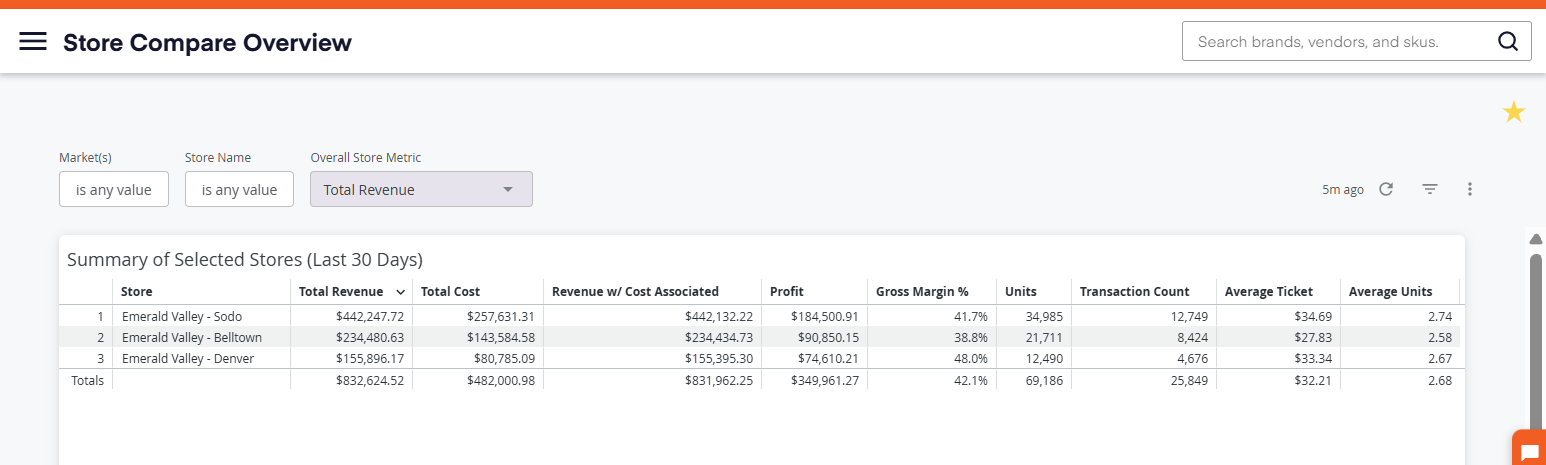Sort by the Gross Margin % column
1546x465 pixels.
(x=922, y=292)
